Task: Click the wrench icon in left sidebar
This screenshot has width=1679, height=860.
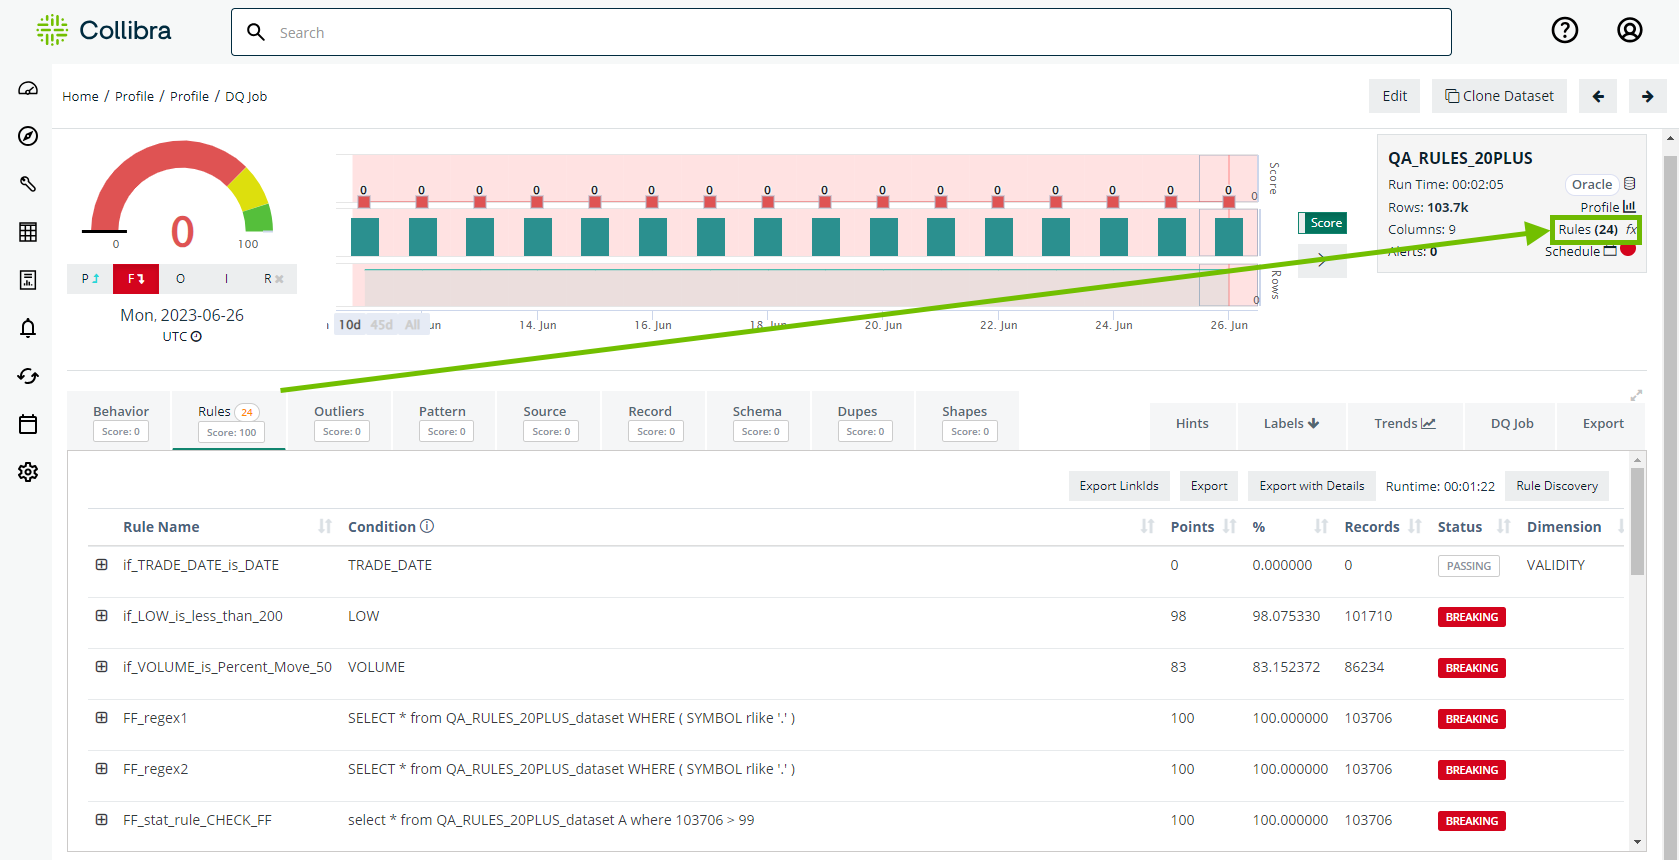Action: [x=28, y=184]
